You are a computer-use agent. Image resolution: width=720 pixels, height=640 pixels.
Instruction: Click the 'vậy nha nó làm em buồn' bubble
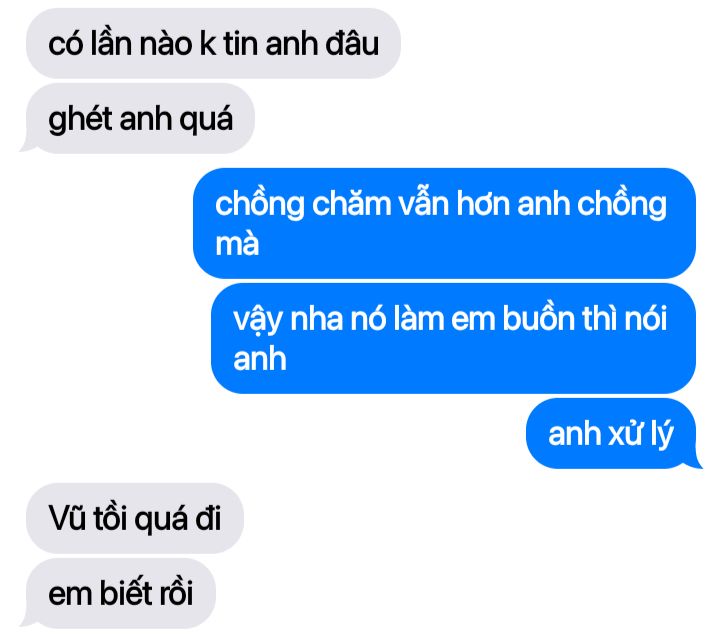coord(453,338)
